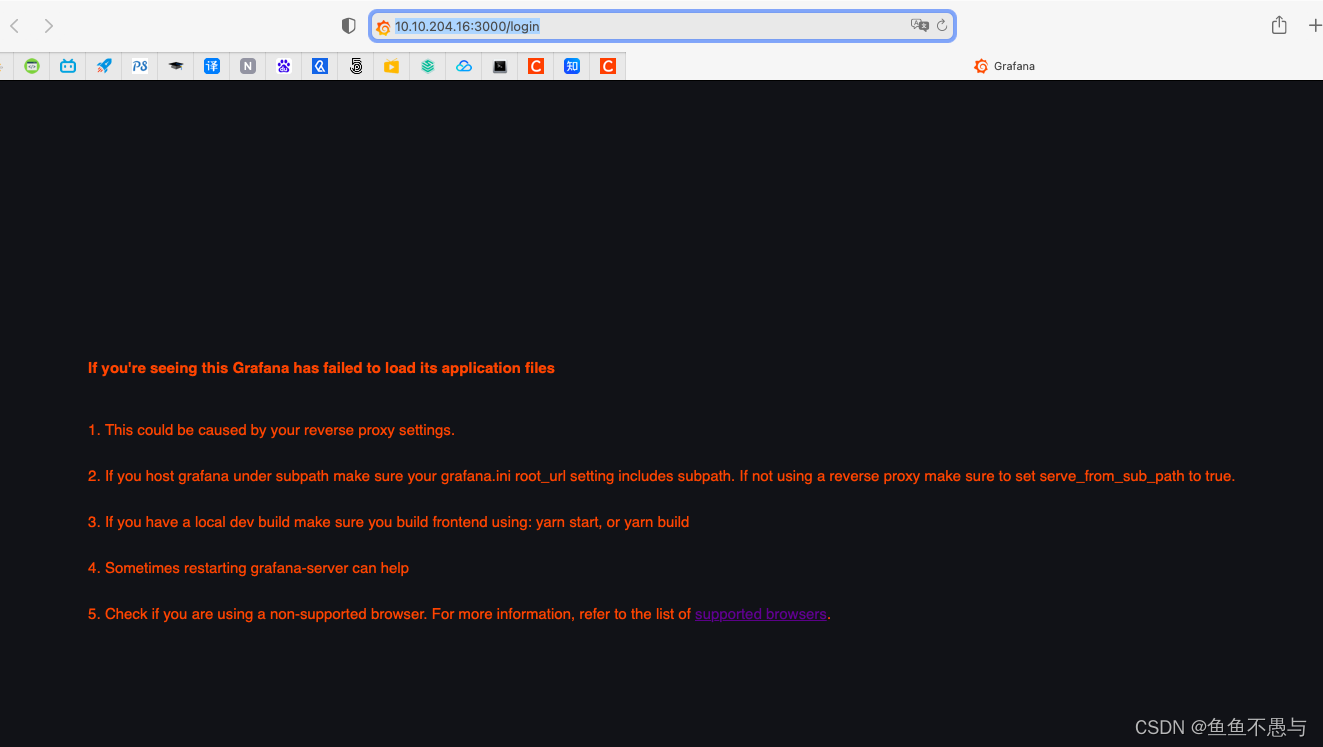Viewport: 1323px width, 747px height.
Task: Open the graduation cap bookmark
Action: 176,66
